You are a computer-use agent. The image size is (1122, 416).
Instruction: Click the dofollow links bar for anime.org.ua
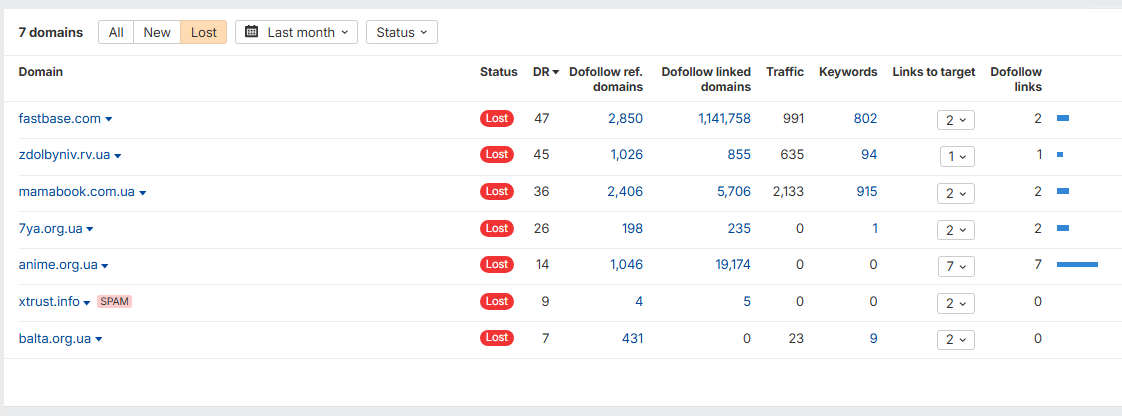click(x=1077, y=265)
